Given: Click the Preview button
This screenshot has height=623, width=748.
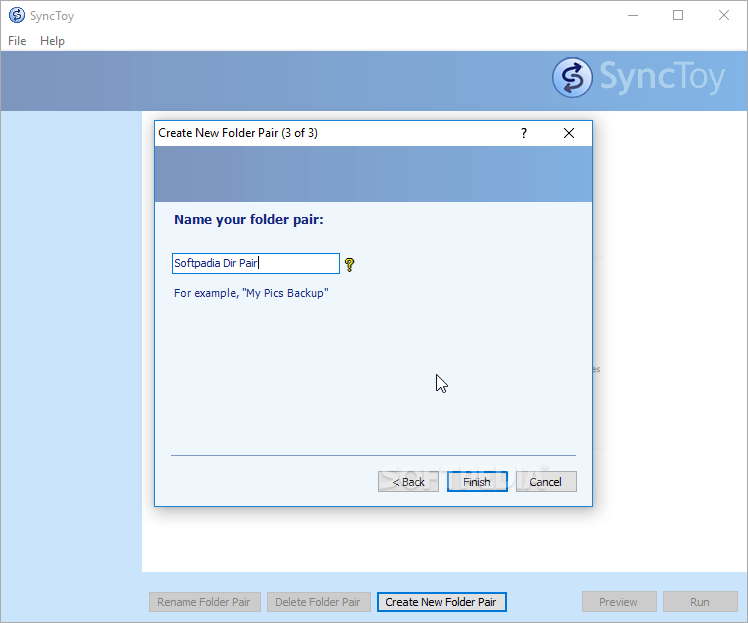Looking at the screenshot, I should coord(619,602).
